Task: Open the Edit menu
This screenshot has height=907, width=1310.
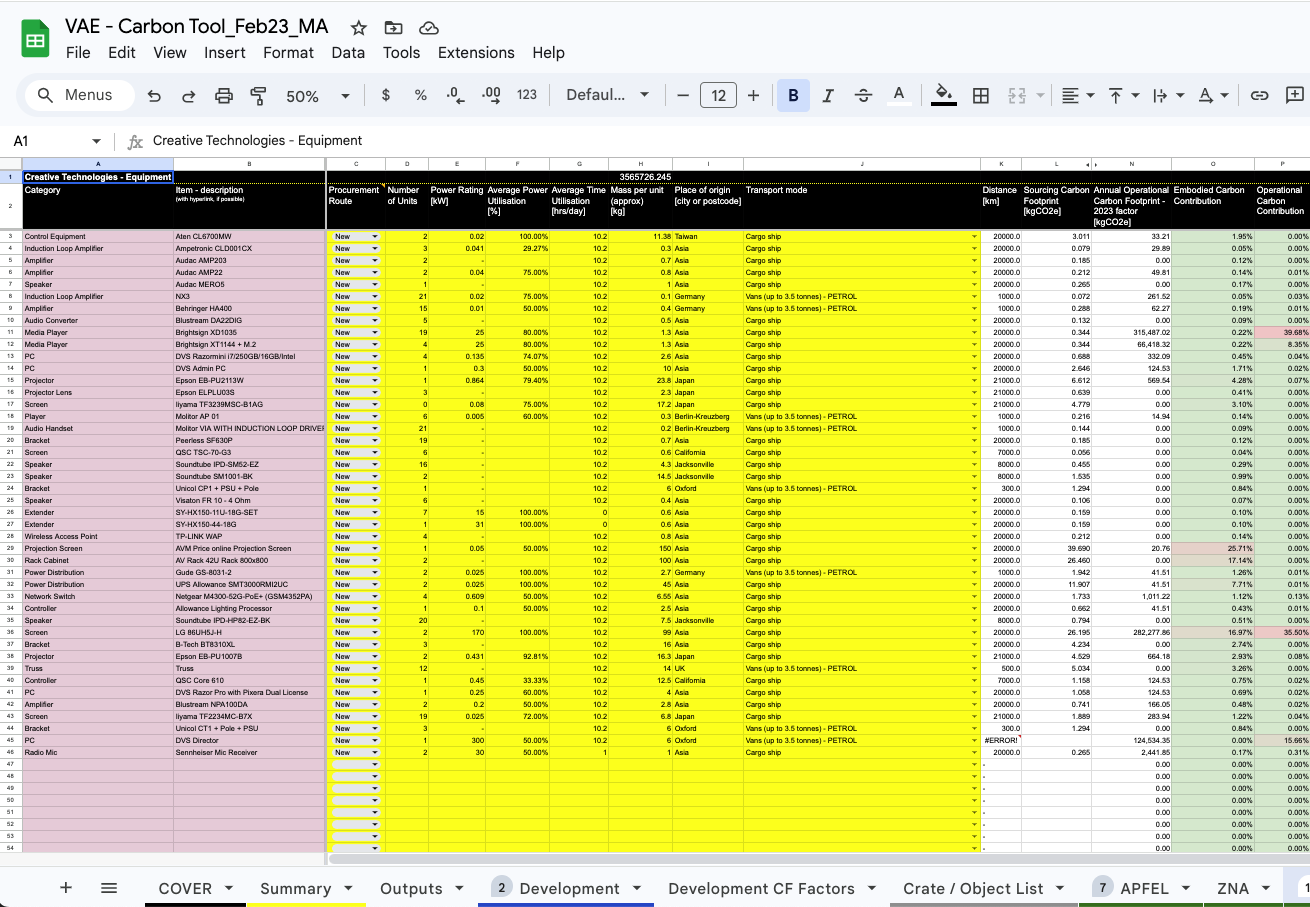Action: [x=122, y=53]
